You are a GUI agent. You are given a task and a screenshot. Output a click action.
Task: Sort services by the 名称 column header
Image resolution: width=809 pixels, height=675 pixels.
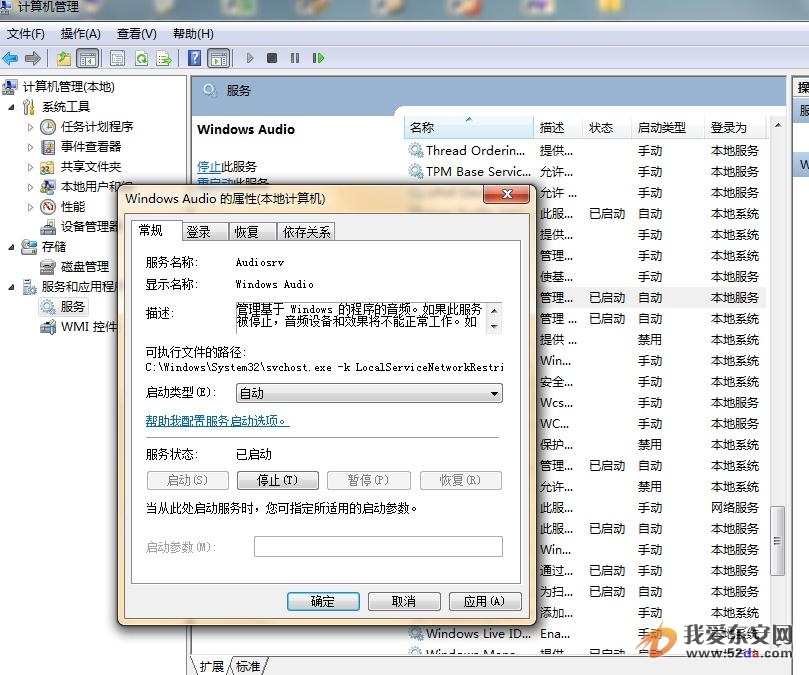point(468,127)
